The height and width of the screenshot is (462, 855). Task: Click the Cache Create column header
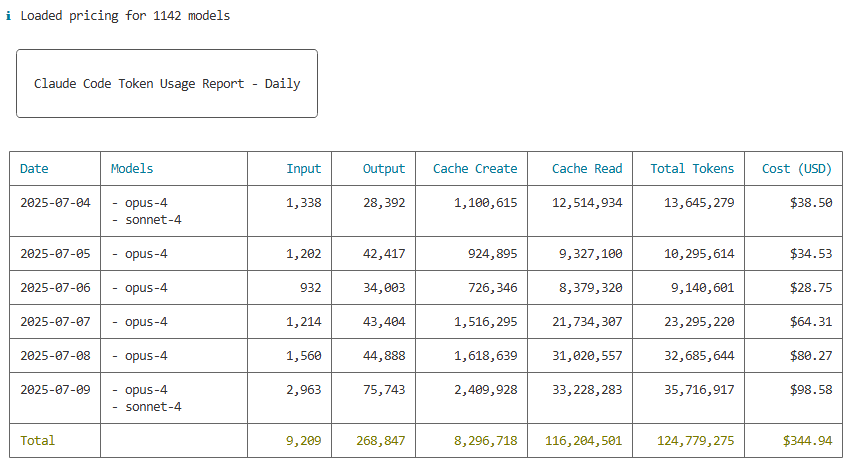tap(475, 169)
